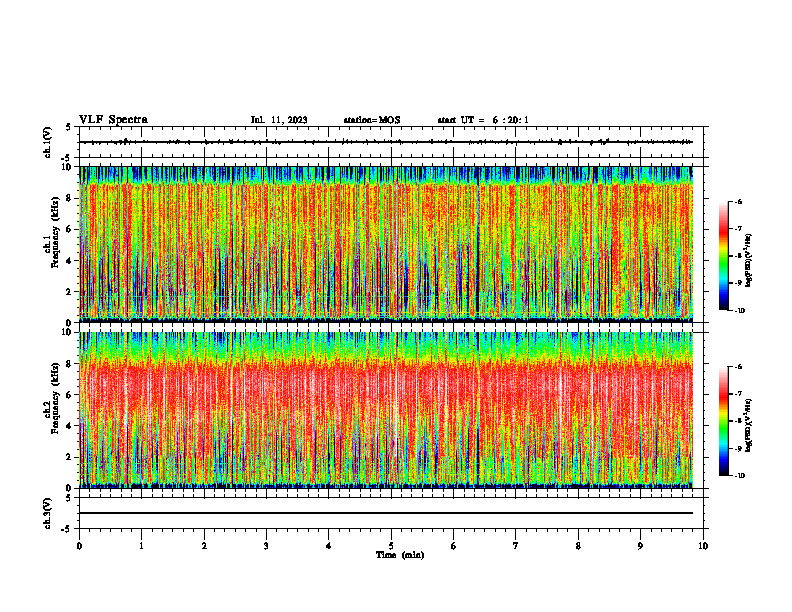Click the "ch.3(V)" waveform axis label

coord(48,513)
